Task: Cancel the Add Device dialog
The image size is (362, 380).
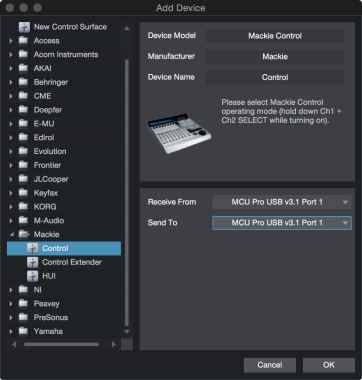Action: pyautogui.click(x=270, y=365)
